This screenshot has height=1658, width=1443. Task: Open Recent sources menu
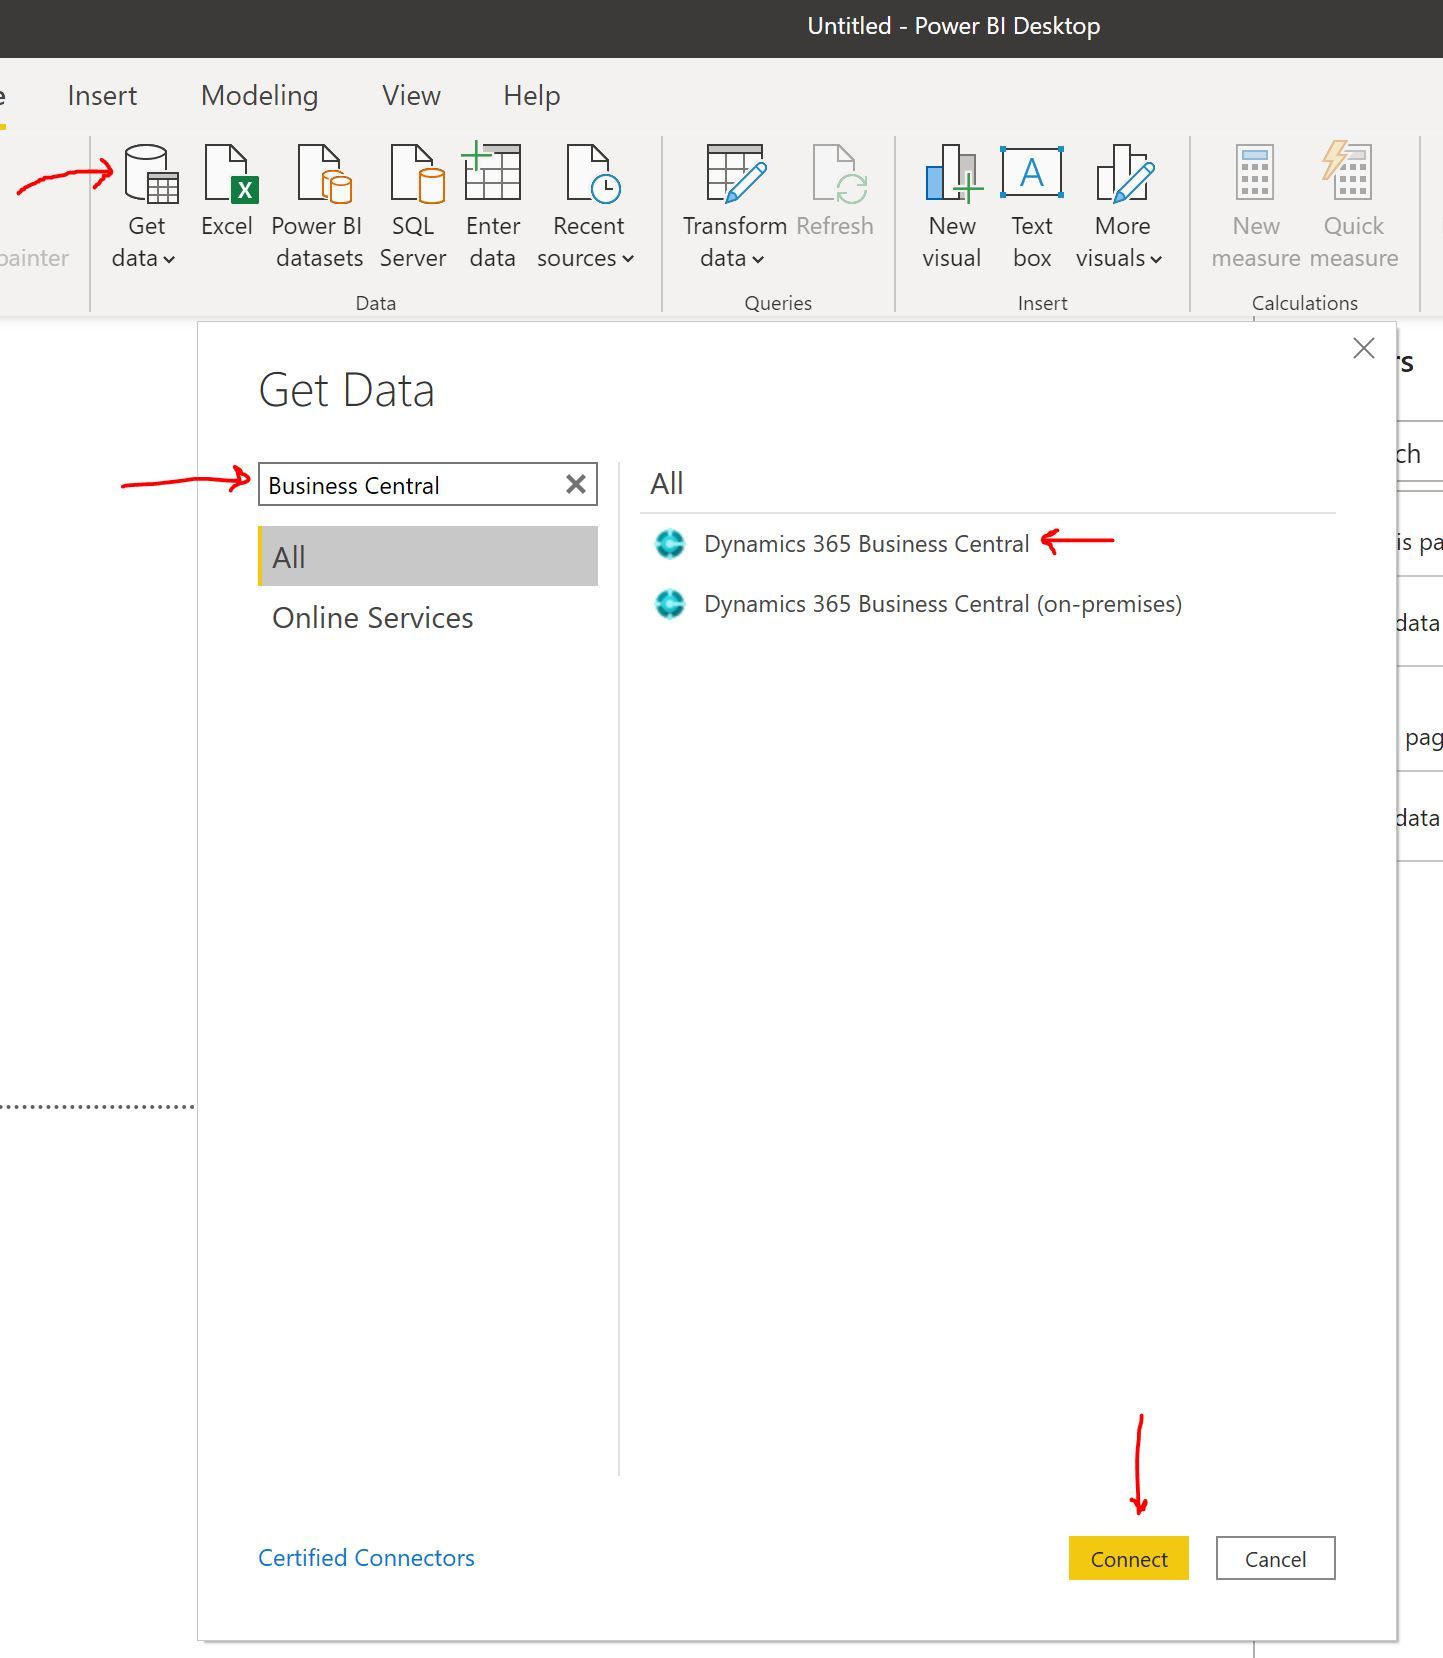[587, 206]
